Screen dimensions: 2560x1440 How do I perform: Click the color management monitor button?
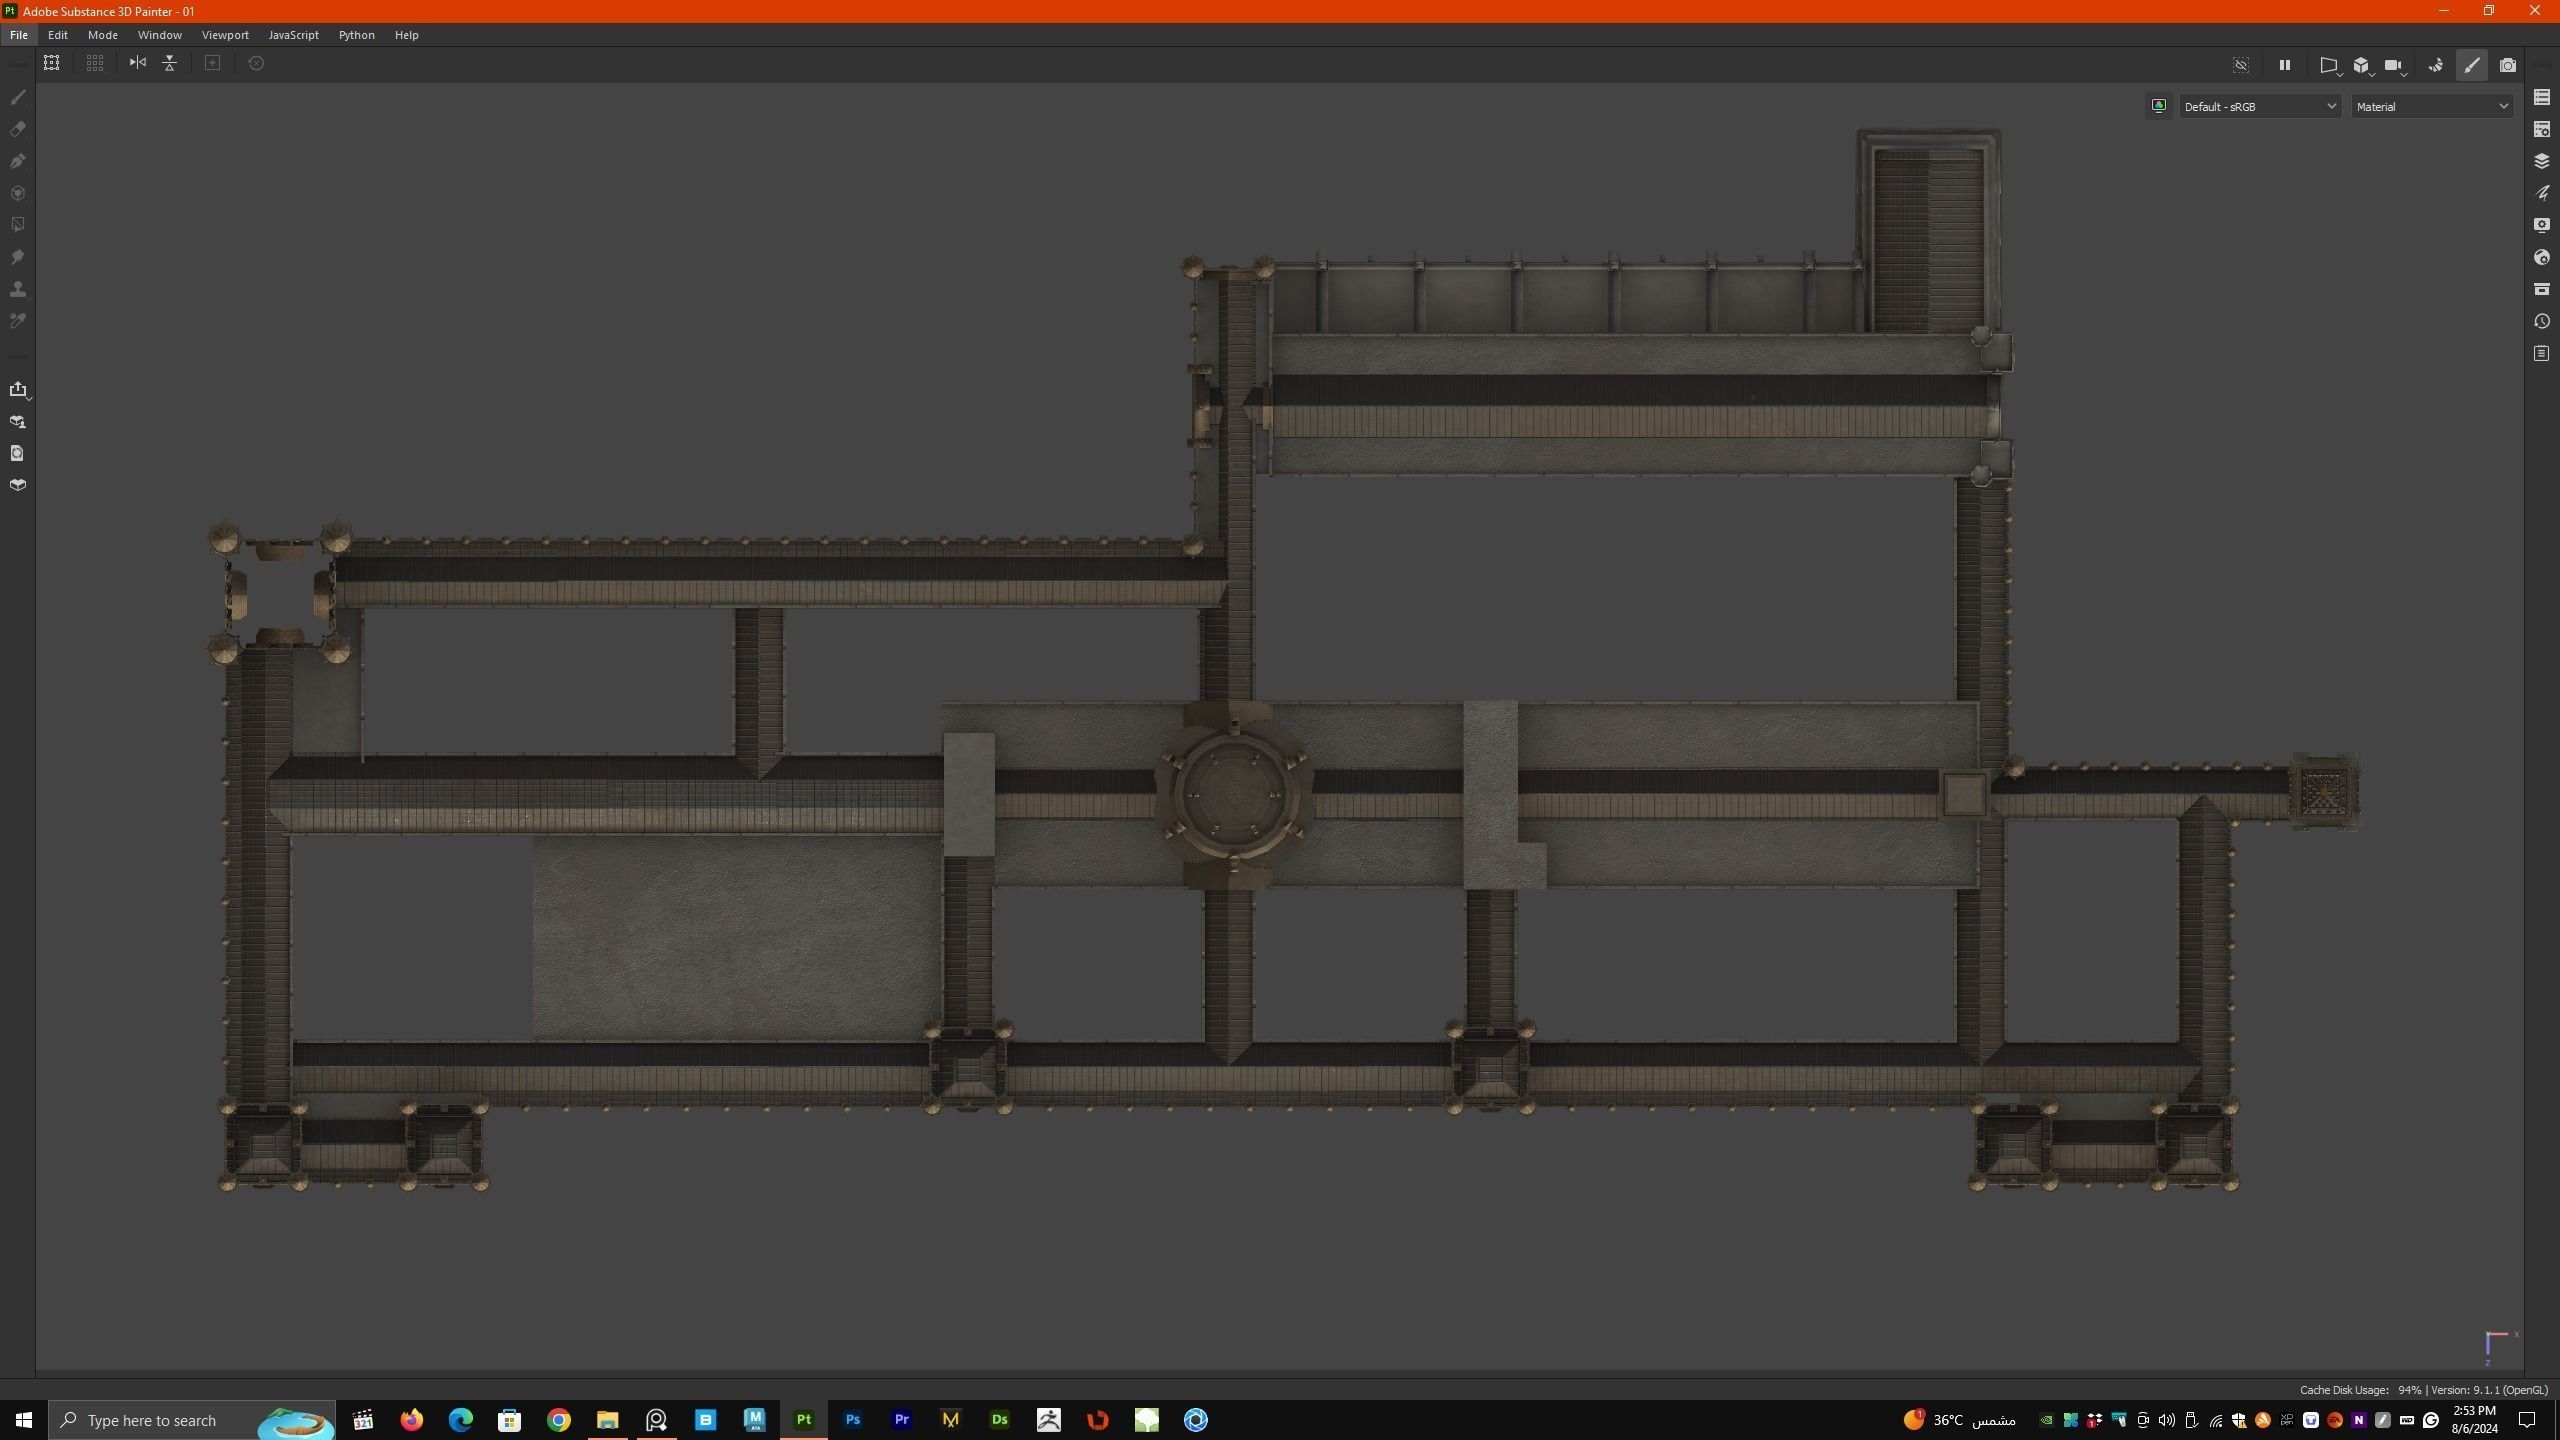point(2158,106)
